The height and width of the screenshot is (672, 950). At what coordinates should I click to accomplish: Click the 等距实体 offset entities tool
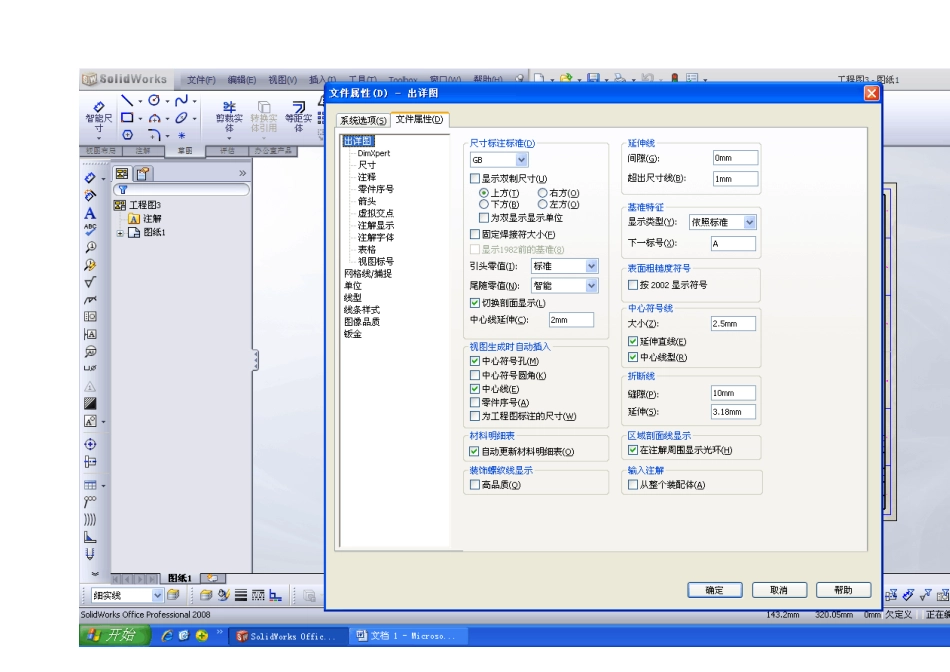tap(298, 116)
